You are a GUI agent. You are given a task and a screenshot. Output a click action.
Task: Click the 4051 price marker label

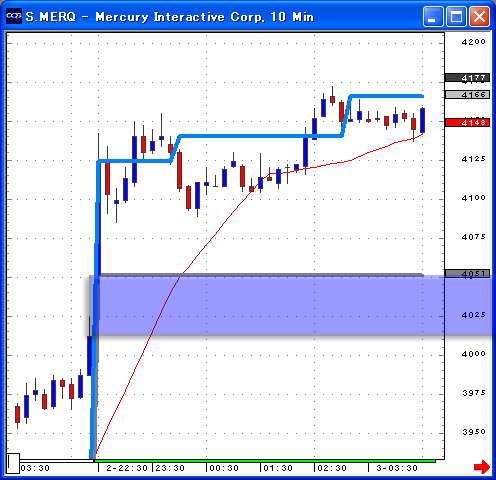468,274
